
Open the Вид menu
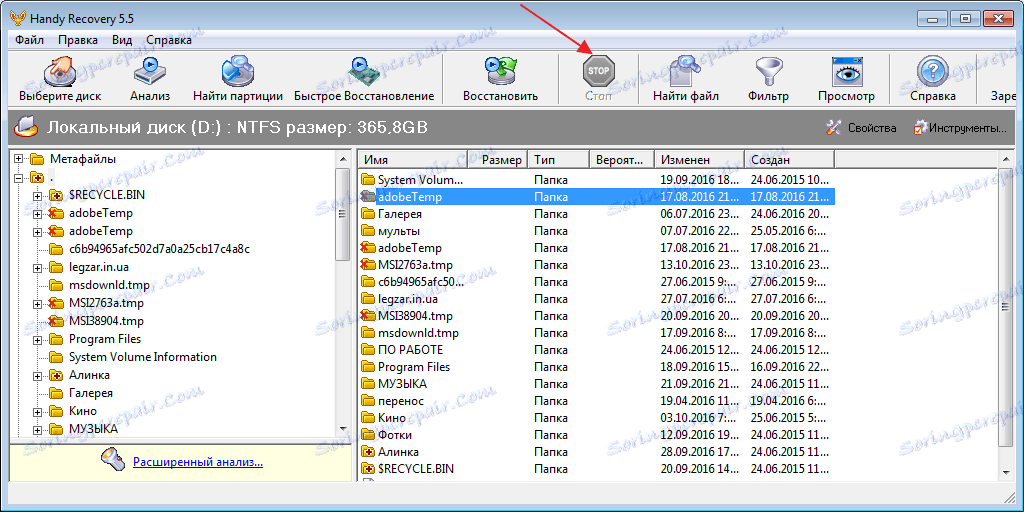click(x=122, y=40)
